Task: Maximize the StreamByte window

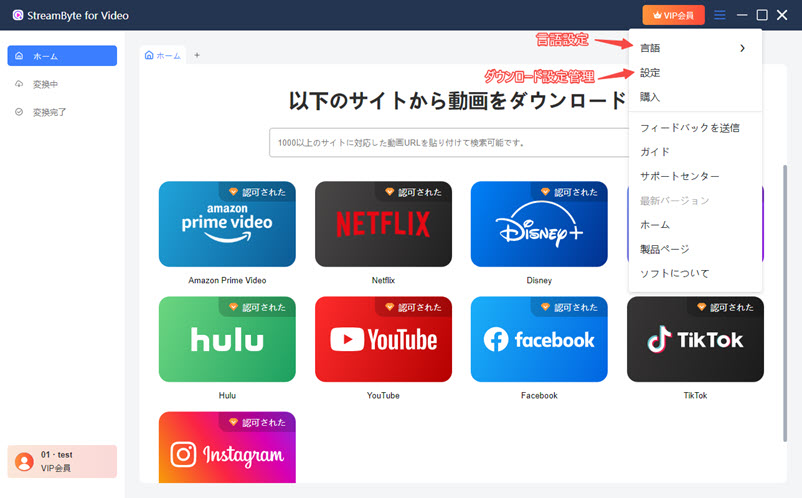Action: 762,15
